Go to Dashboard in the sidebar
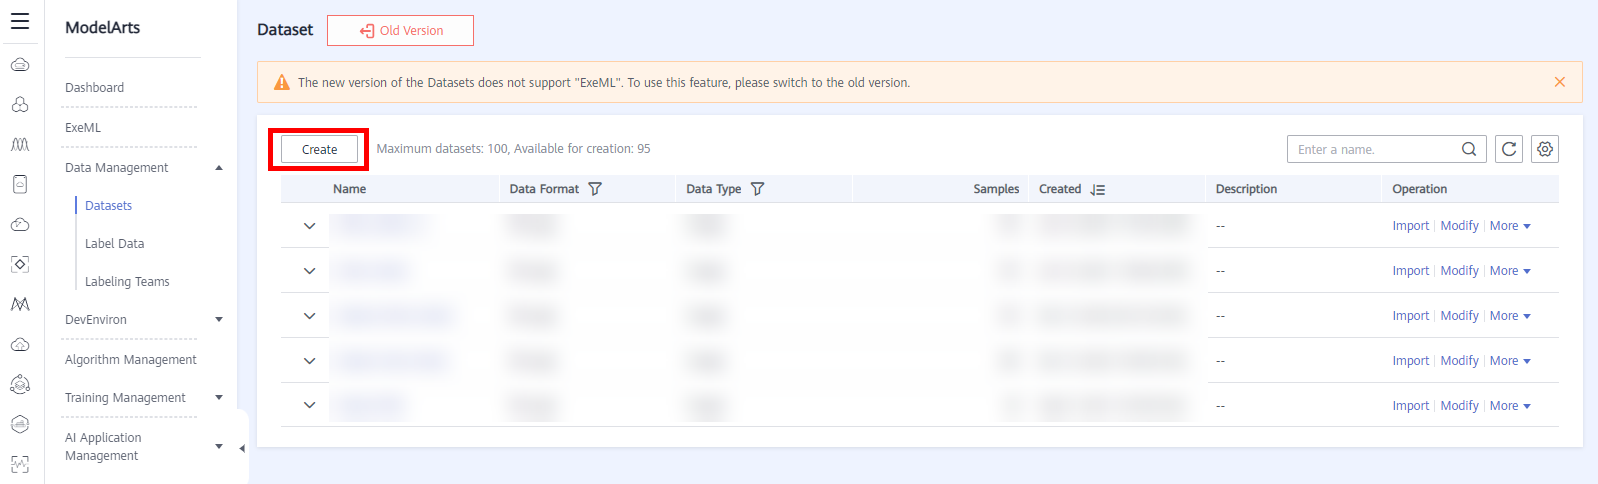This screenshot has width=1598, height=484. (x=94, y=88)
